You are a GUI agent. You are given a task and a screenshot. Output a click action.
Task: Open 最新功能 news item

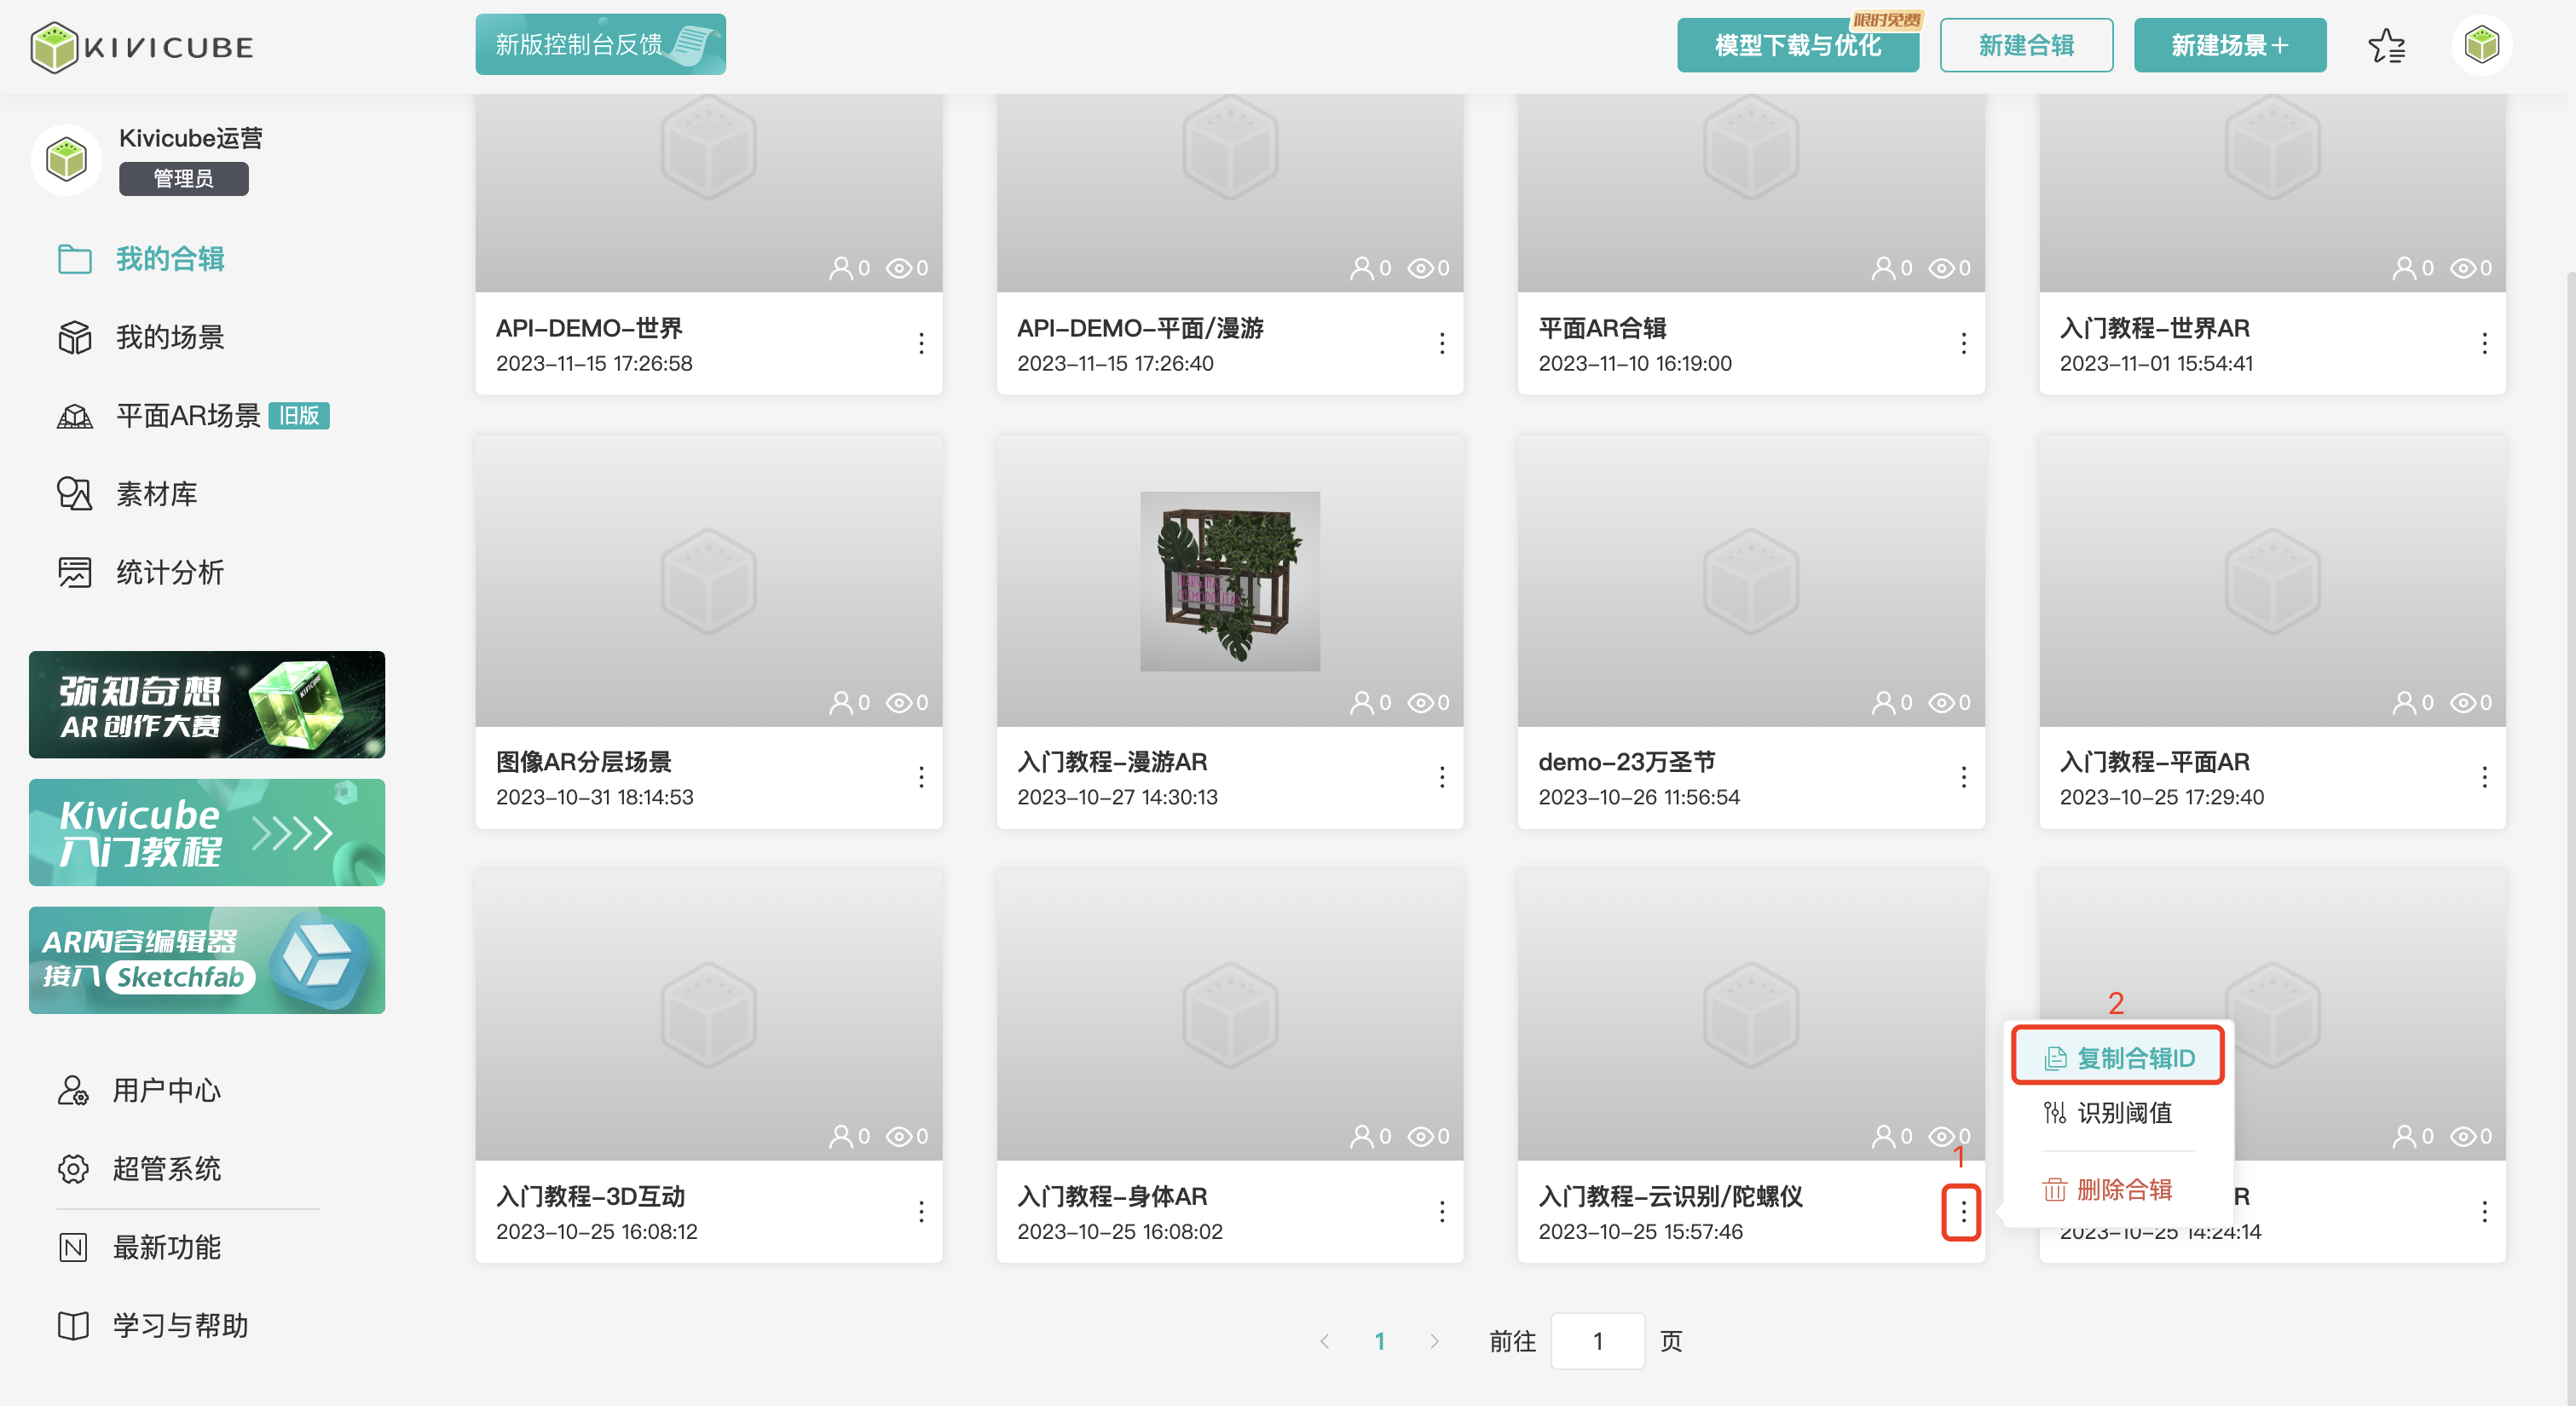pos(165,1247)
